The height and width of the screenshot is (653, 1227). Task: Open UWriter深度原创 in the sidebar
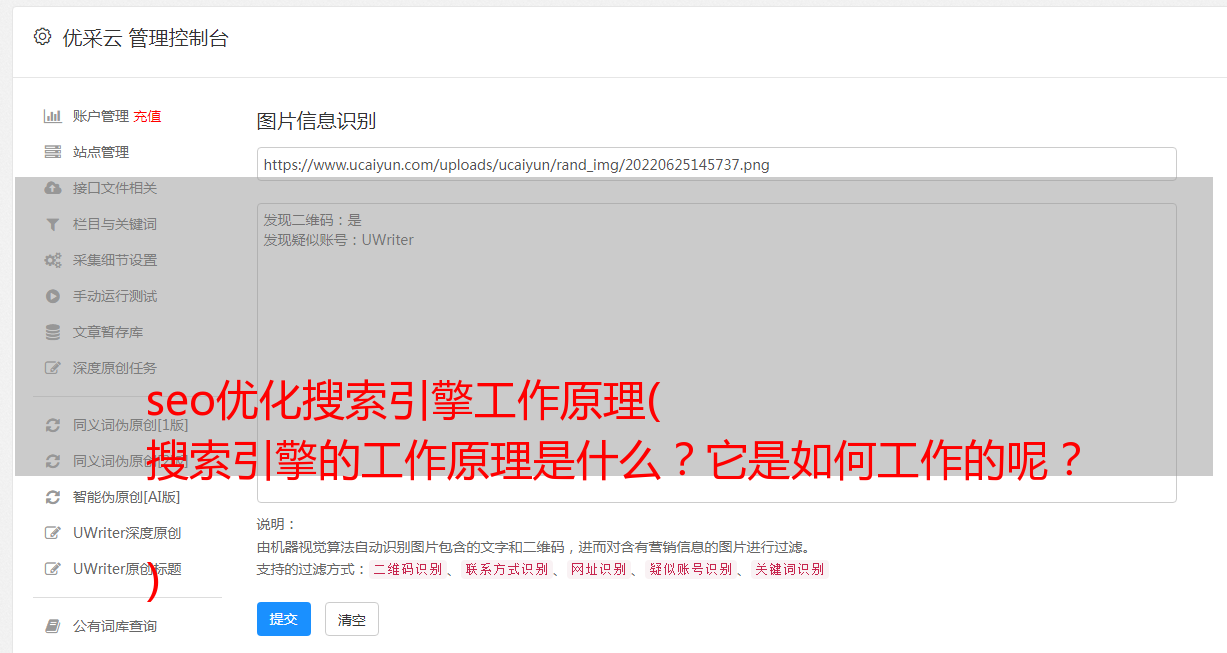coord(127,533)
